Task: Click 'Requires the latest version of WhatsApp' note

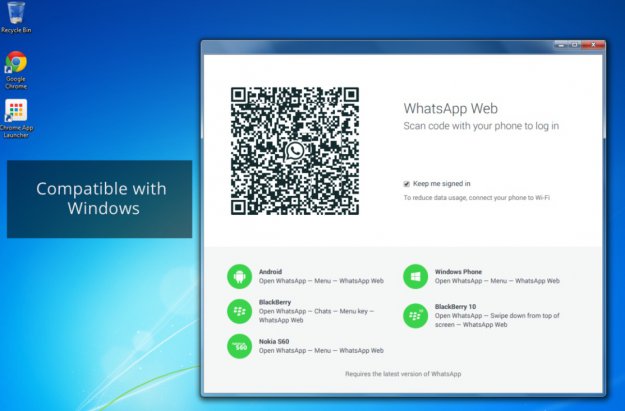Action: tap(403, 373)
